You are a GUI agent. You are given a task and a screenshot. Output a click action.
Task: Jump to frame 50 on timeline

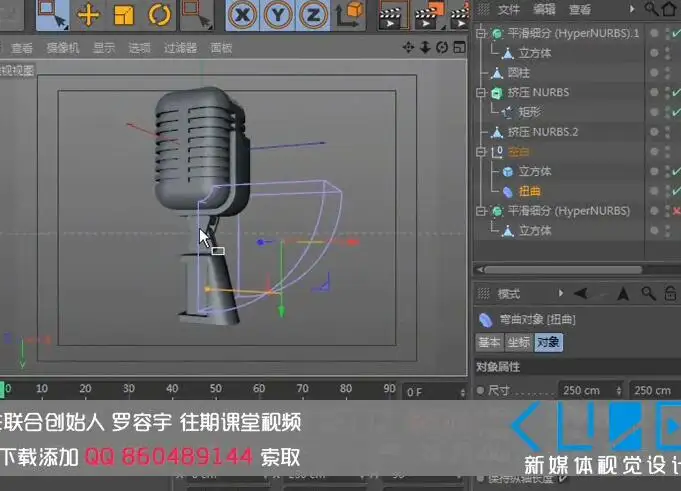[215, 388]
